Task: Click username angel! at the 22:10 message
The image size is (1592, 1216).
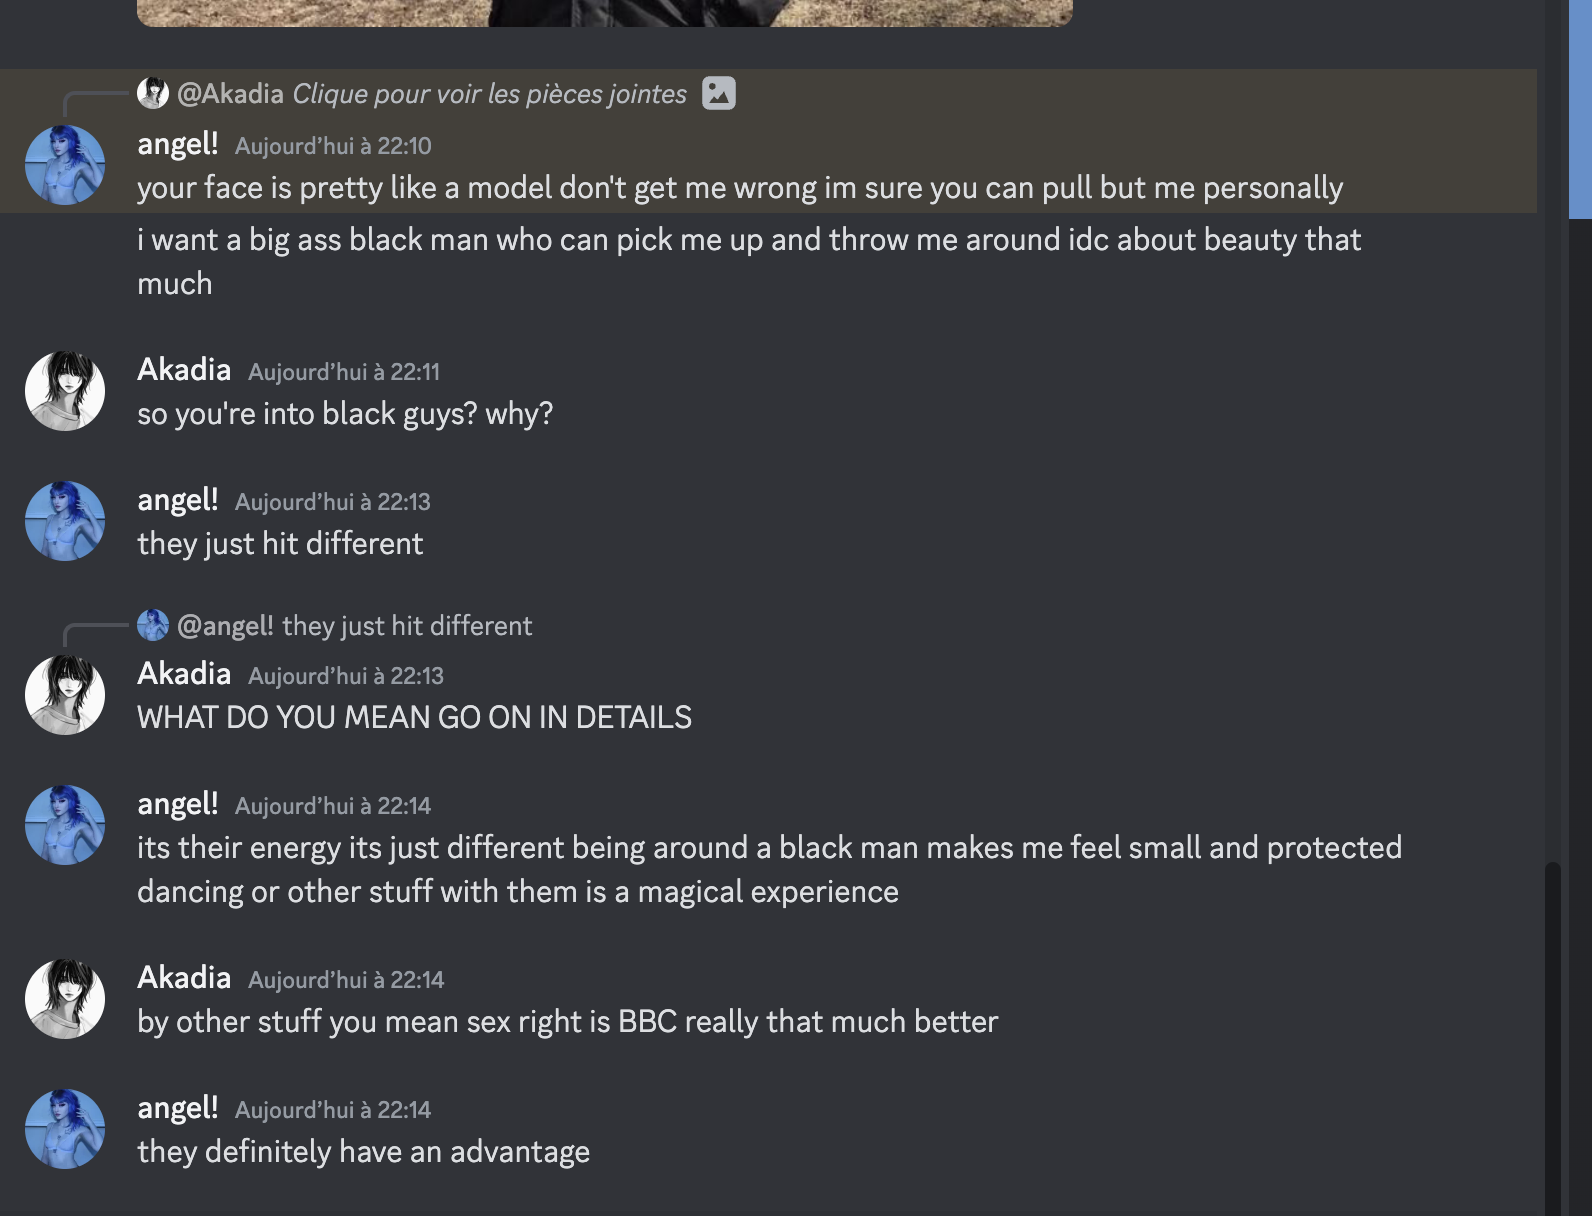Action: tap(177, 144)
